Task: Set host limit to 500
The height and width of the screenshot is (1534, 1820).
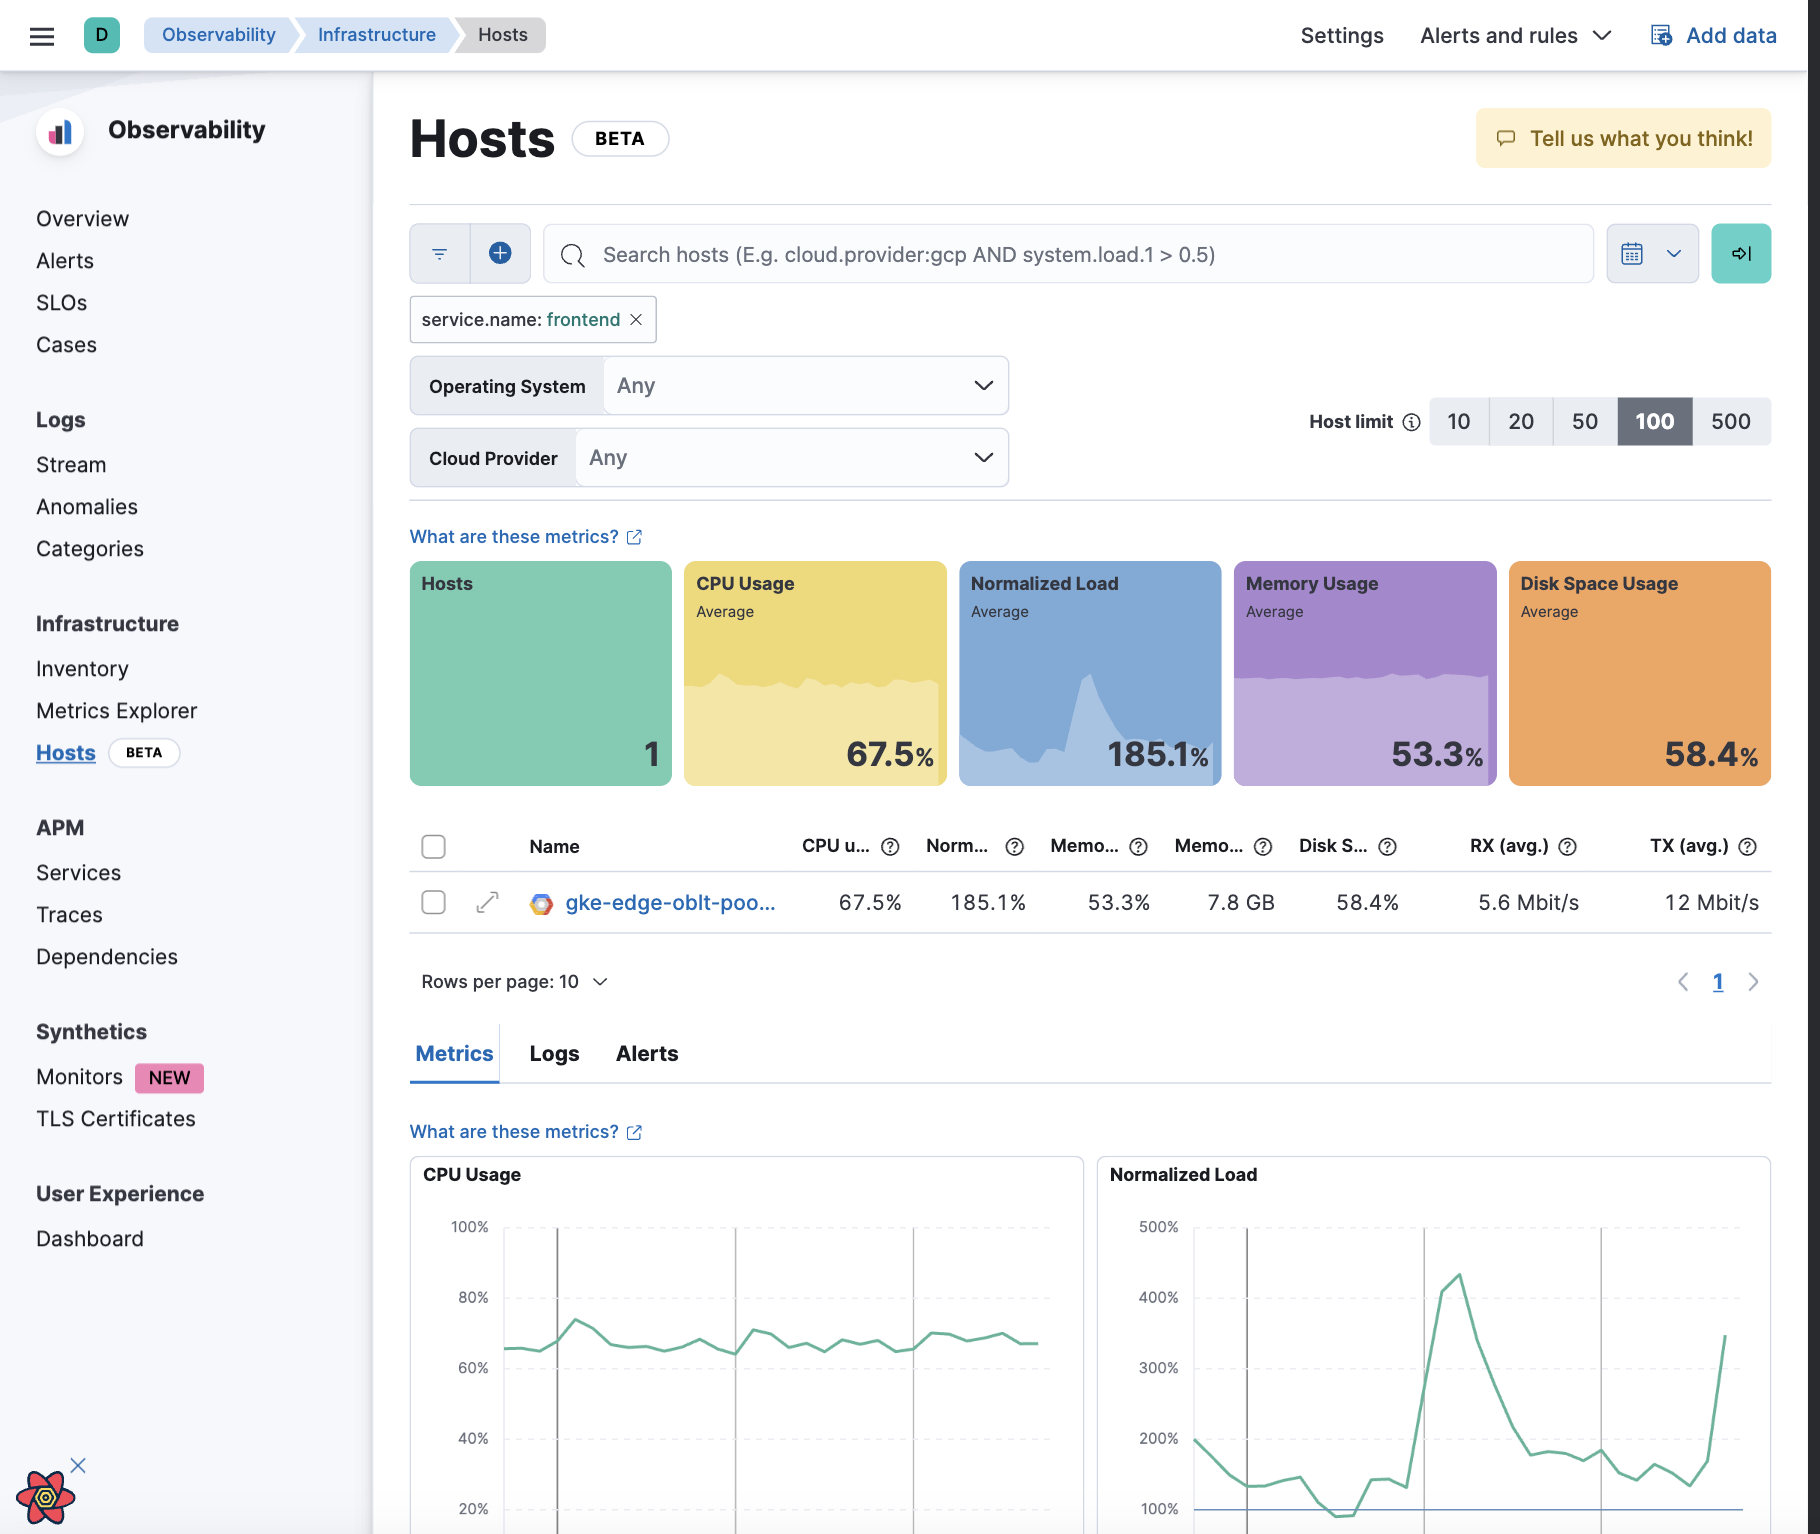Action: point(1731,422)
